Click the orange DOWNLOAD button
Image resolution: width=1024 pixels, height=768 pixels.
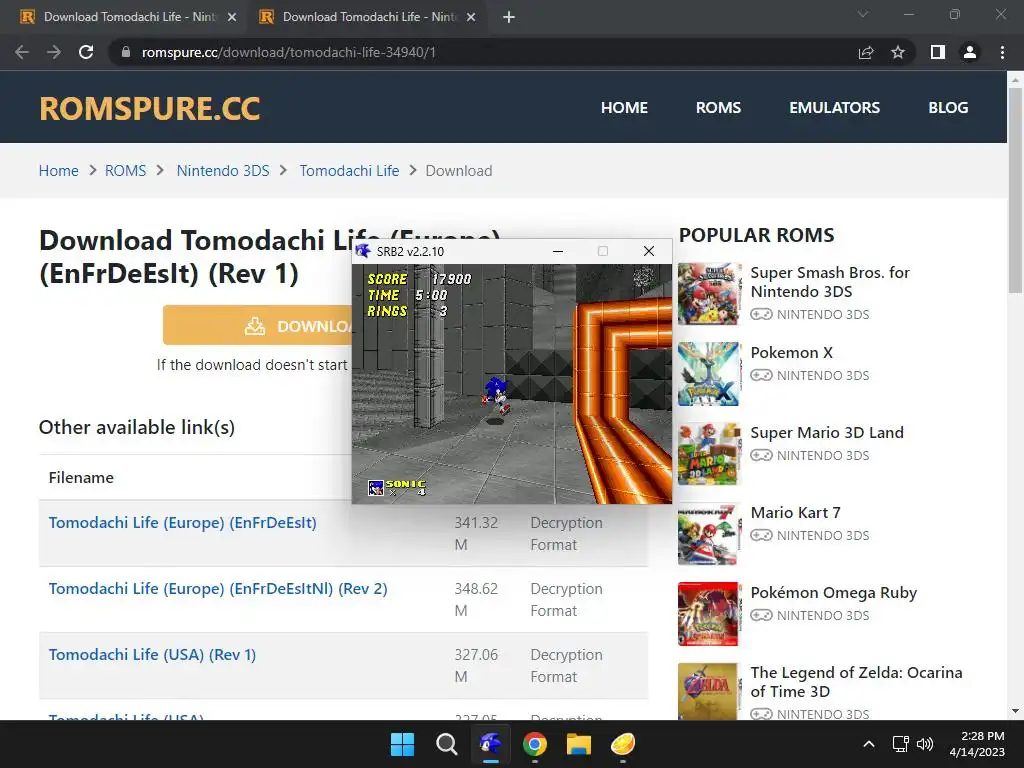258,325
